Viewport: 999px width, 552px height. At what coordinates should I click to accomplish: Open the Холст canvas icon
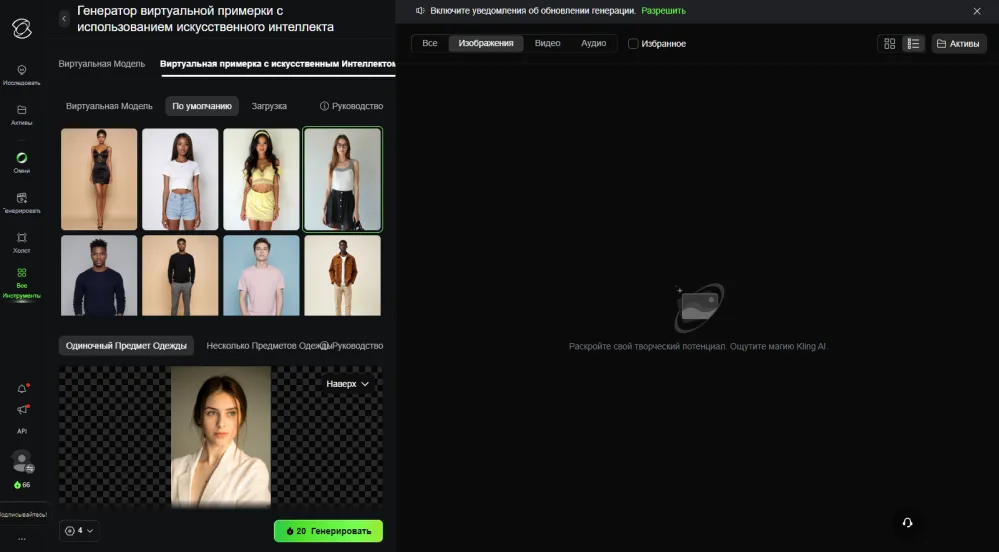coord(22,238)
